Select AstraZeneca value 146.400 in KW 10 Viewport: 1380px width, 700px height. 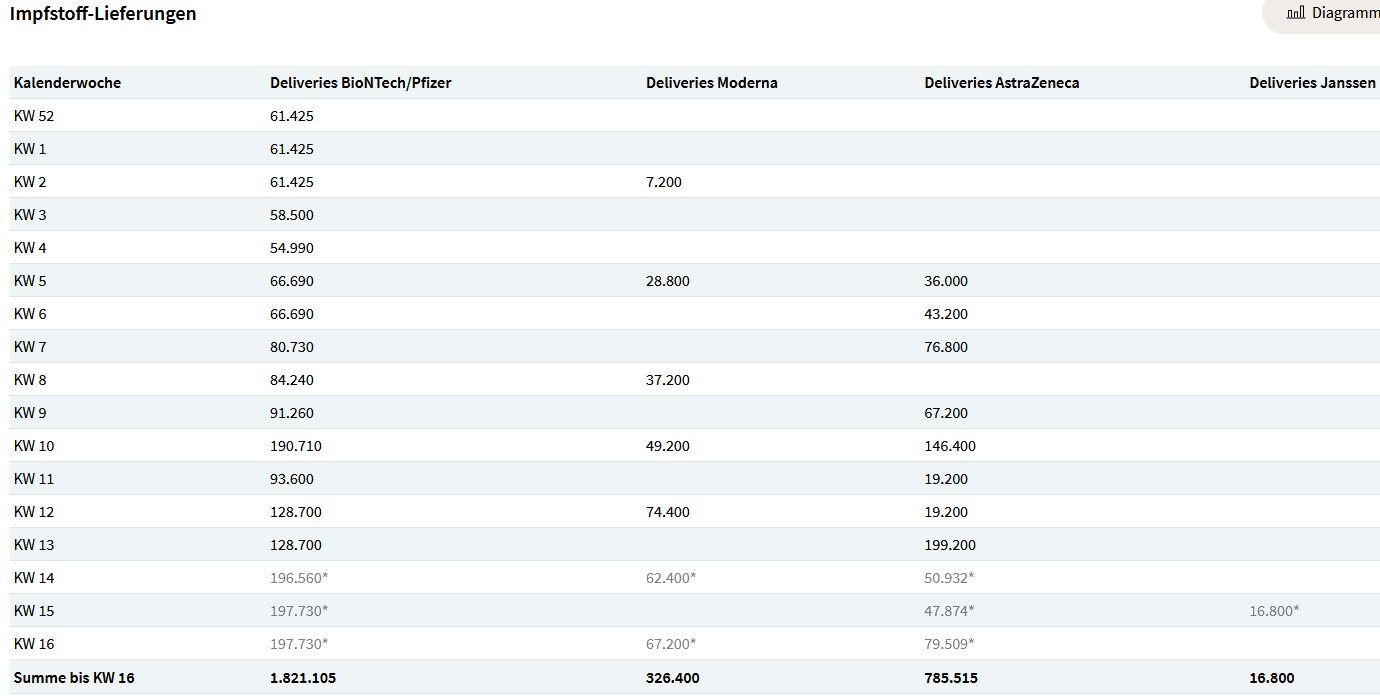950,446
